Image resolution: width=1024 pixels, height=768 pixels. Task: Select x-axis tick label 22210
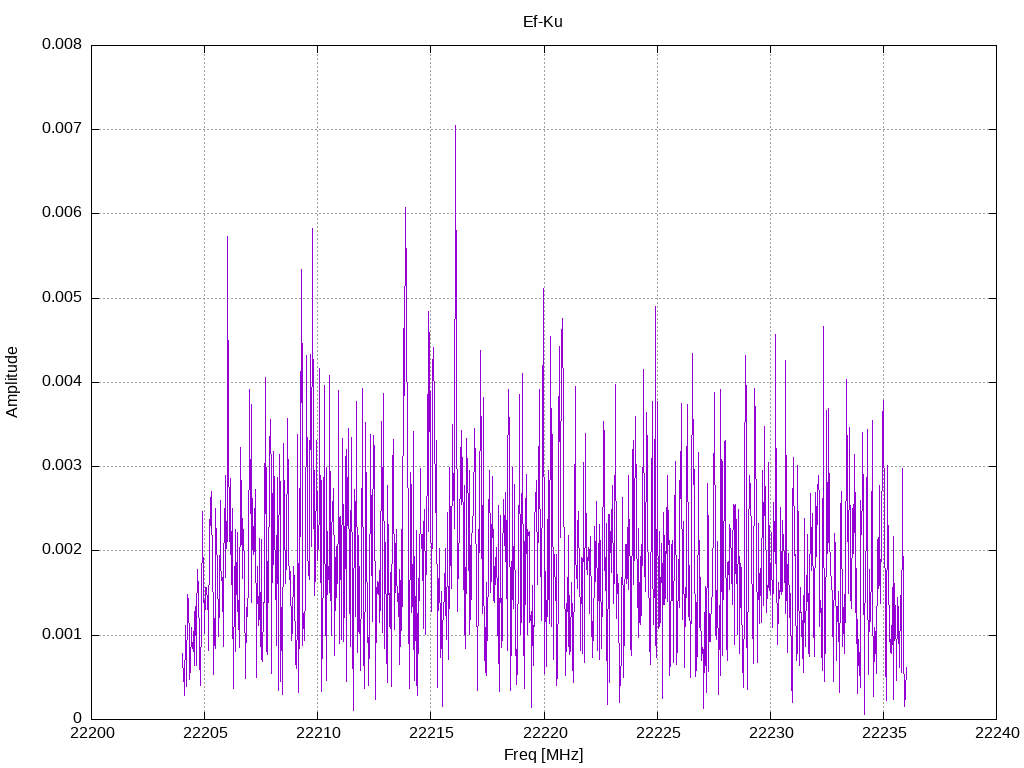click(317, 733)
